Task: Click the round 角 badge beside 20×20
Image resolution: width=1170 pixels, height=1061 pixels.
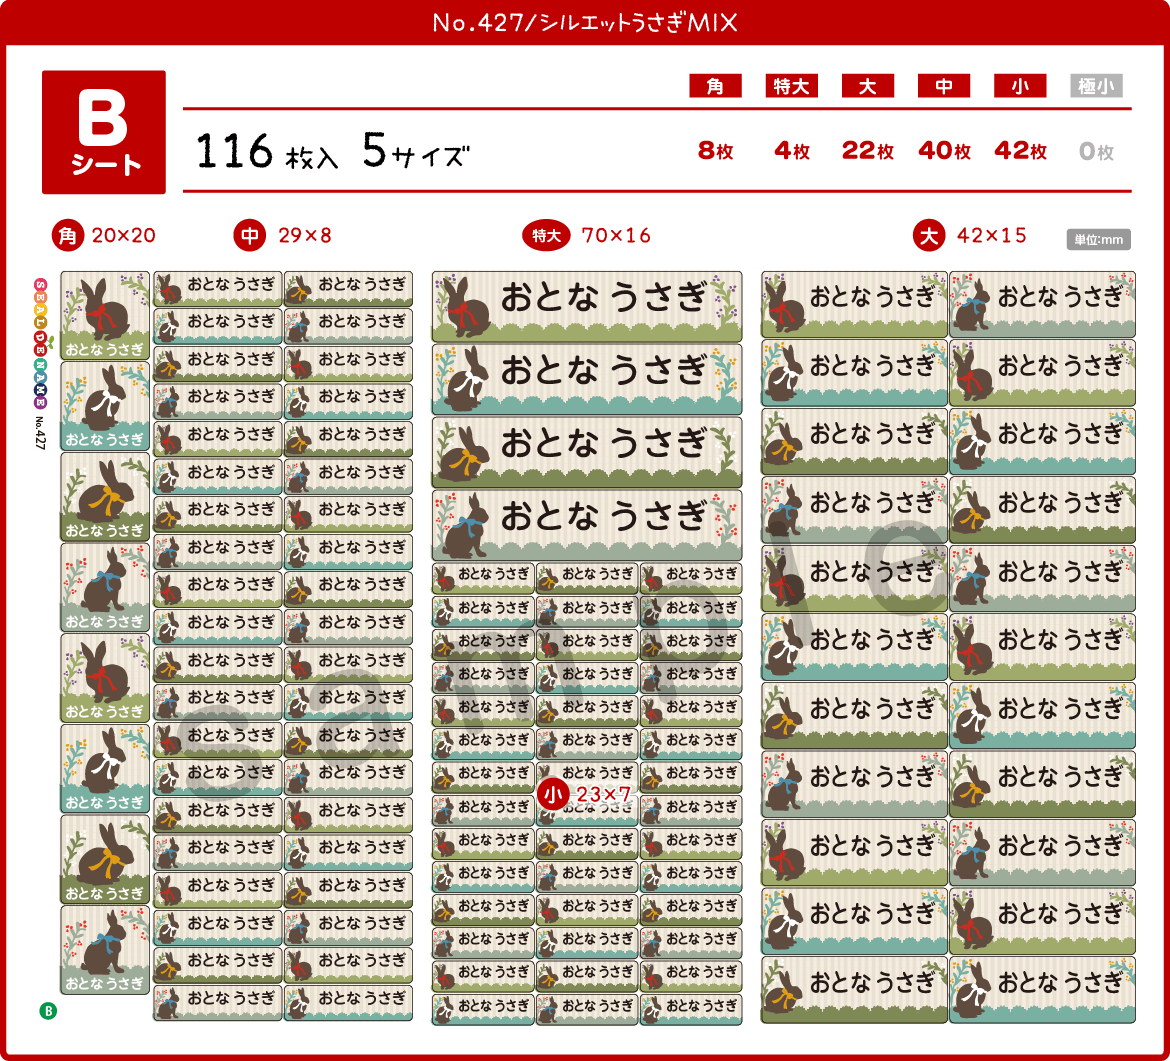Action: [68, 236]
